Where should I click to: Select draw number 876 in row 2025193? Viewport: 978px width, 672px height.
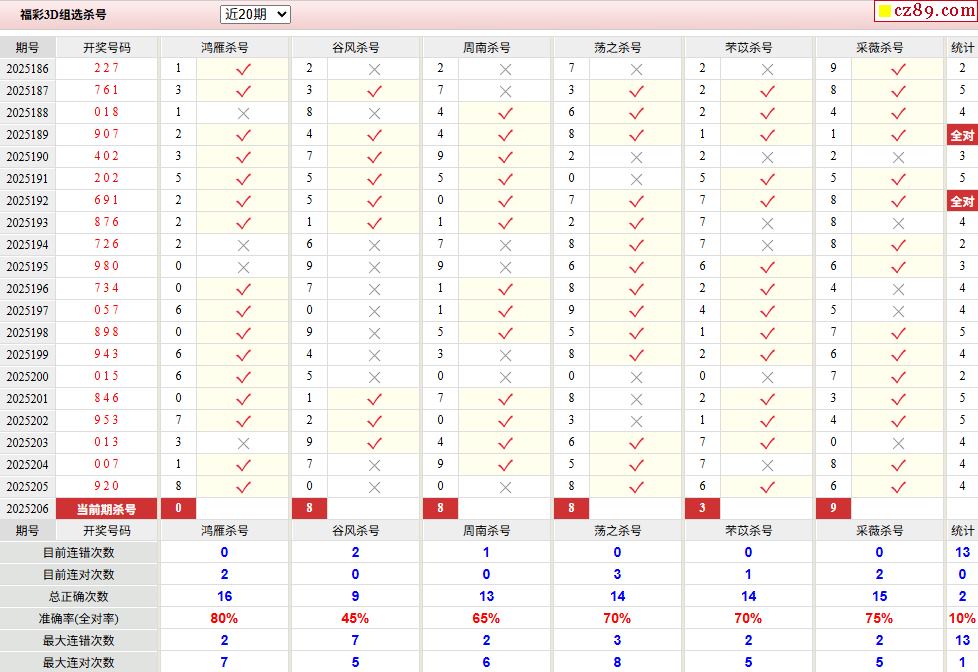[x=107, y=222]
